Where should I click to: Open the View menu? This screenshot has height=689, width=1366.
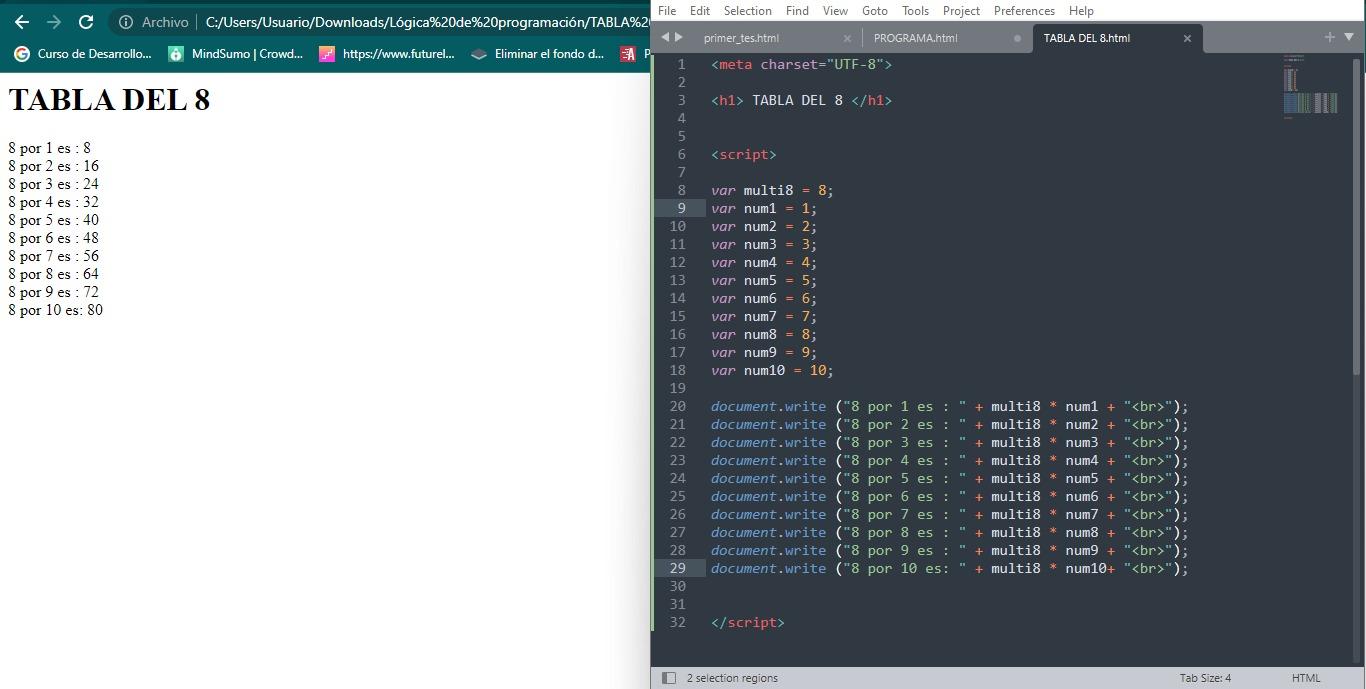point(835,10)
